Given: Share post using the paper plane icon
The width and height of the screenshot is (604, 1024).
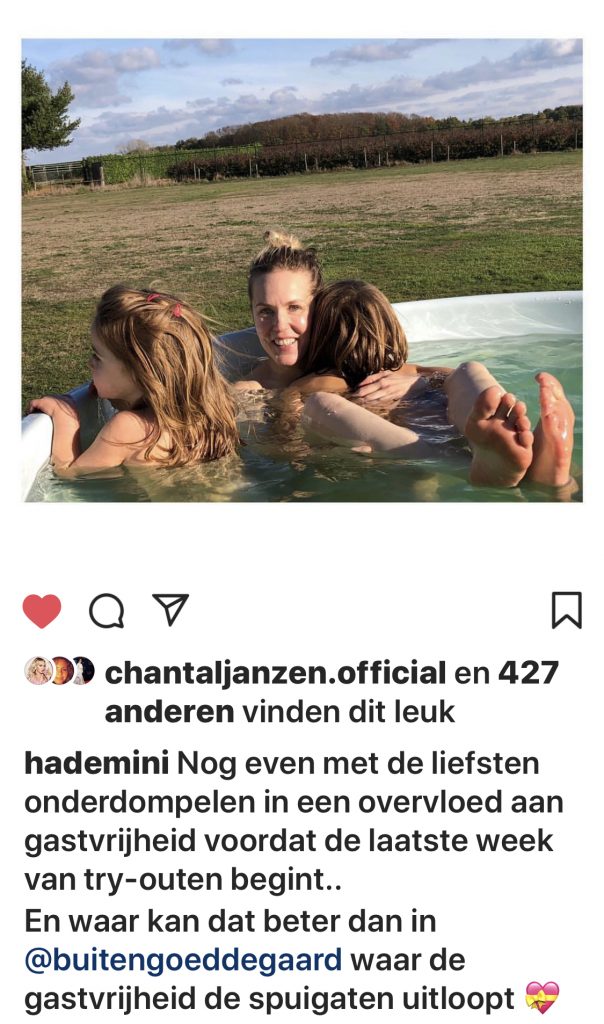Looking at the screenshot, I should point(170,609).
